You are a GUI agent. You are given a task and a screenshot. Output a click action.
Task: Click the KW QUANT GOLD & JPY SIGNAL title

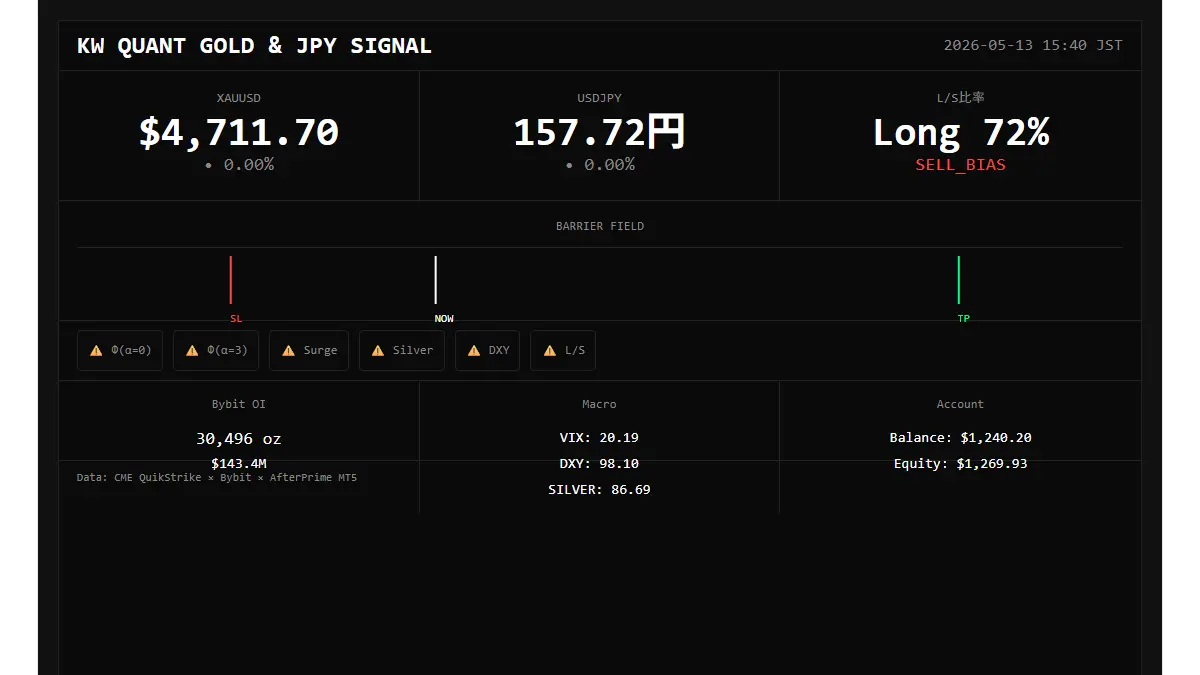tap(254, 46)
